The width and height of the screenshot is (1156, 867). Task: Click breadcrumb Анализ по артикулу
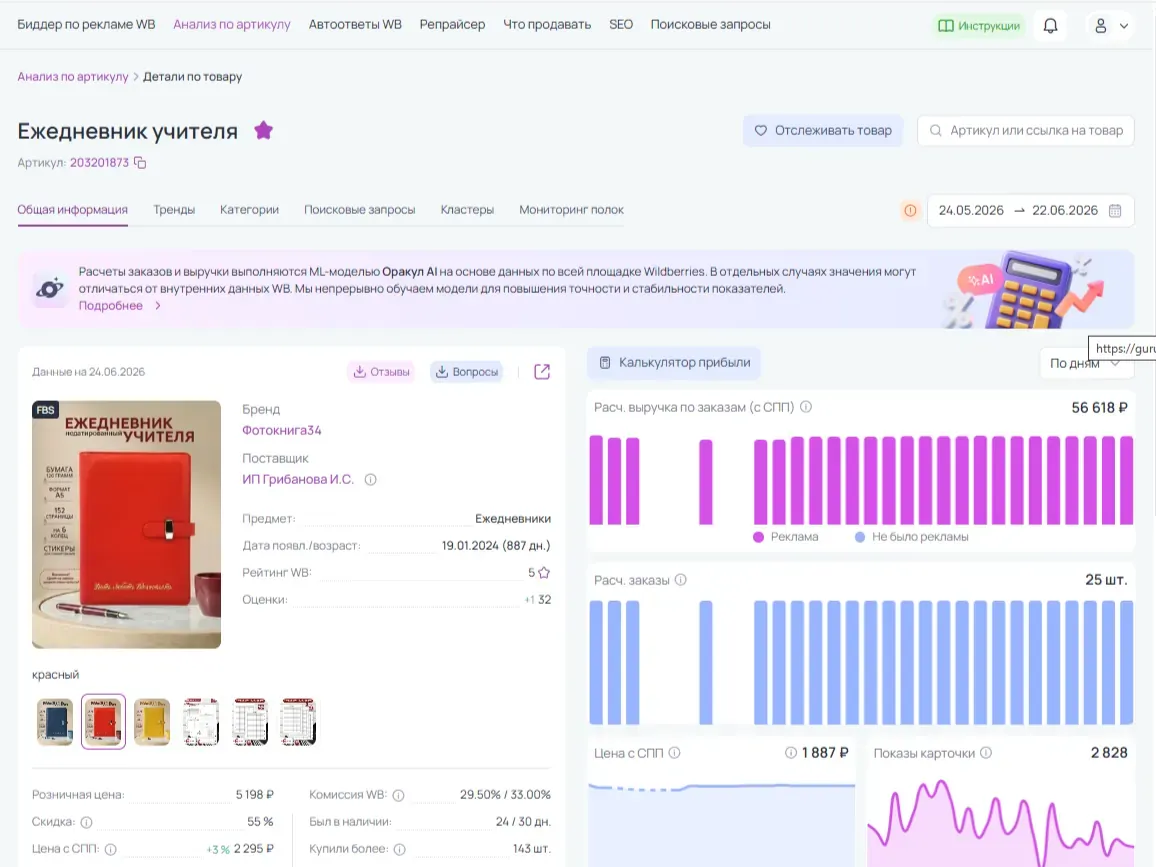tap(72, 77)
